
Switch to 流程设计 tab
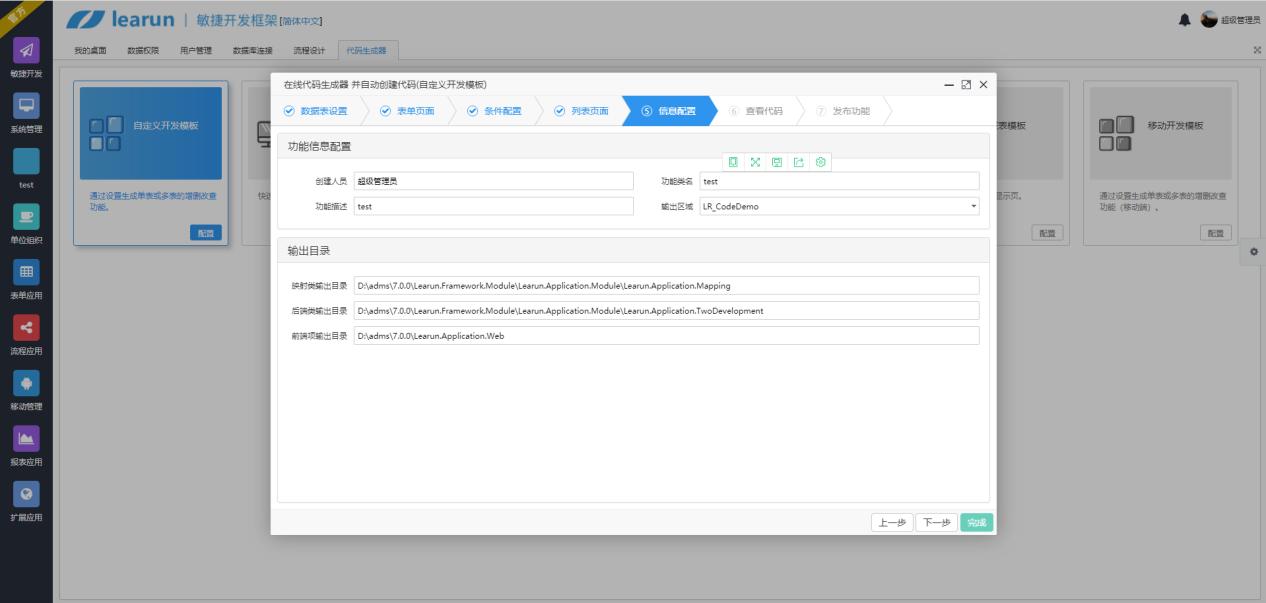point(309,50)
